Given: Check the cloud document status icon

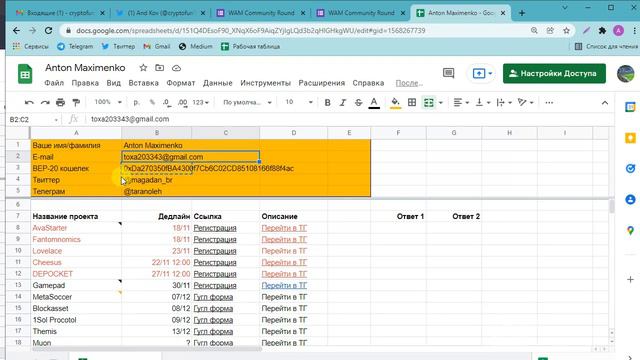Looking at the screenshot, I should (x=176, y=68).
